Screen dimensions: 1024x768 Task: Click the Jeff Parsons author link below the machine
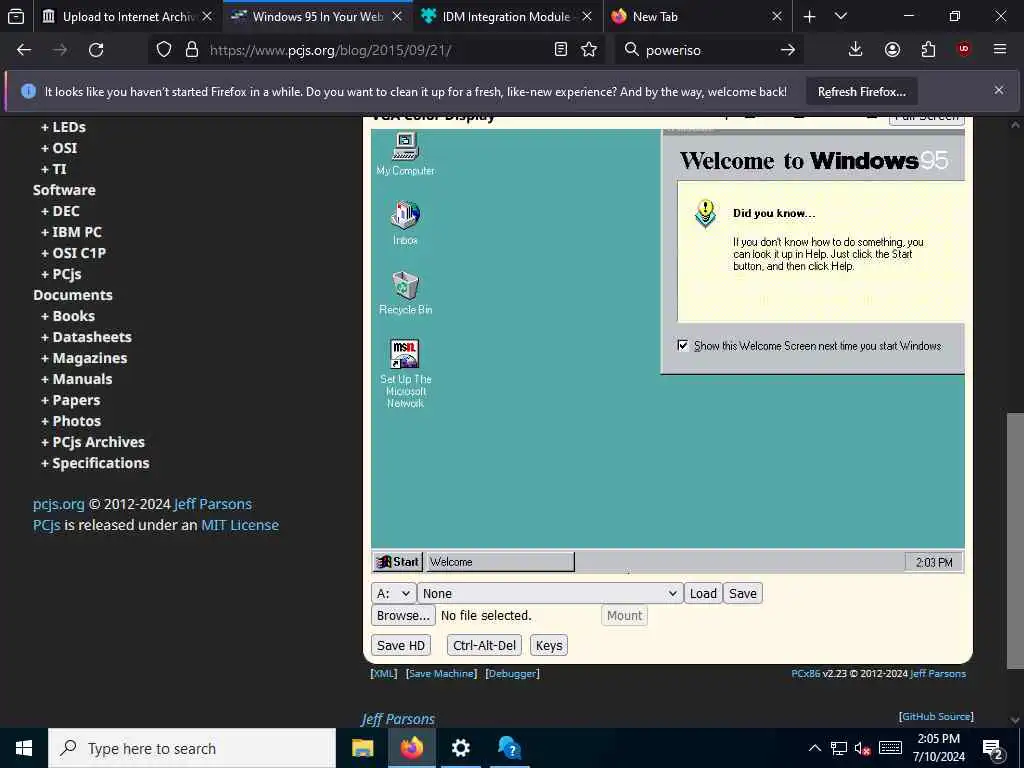[x=398, y=719]
